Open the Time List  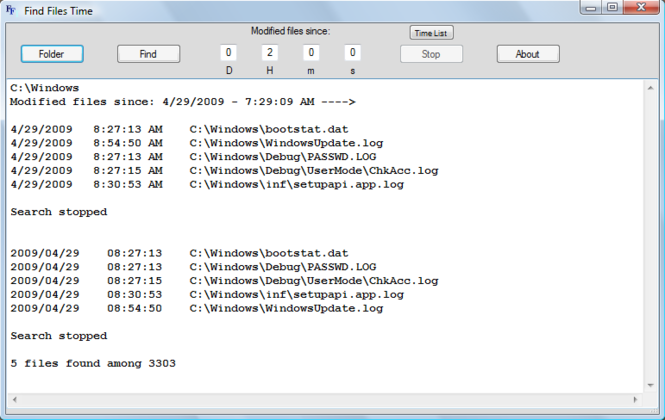(431, 33)
